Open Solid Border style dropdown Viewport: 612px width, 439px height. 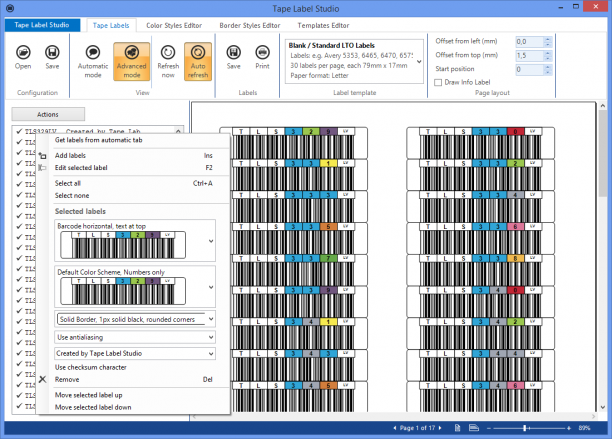[x=211, y=319]
